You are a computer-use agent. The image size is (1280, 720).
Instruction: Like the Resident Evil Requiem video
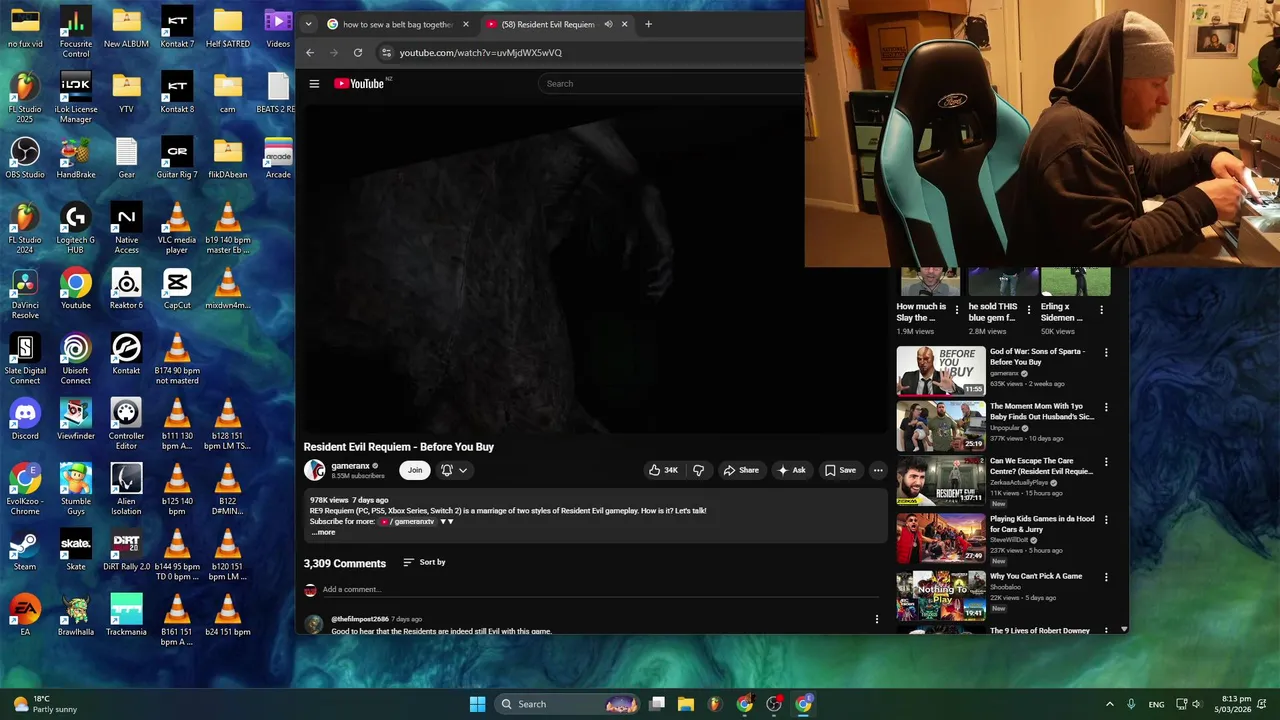663,470
